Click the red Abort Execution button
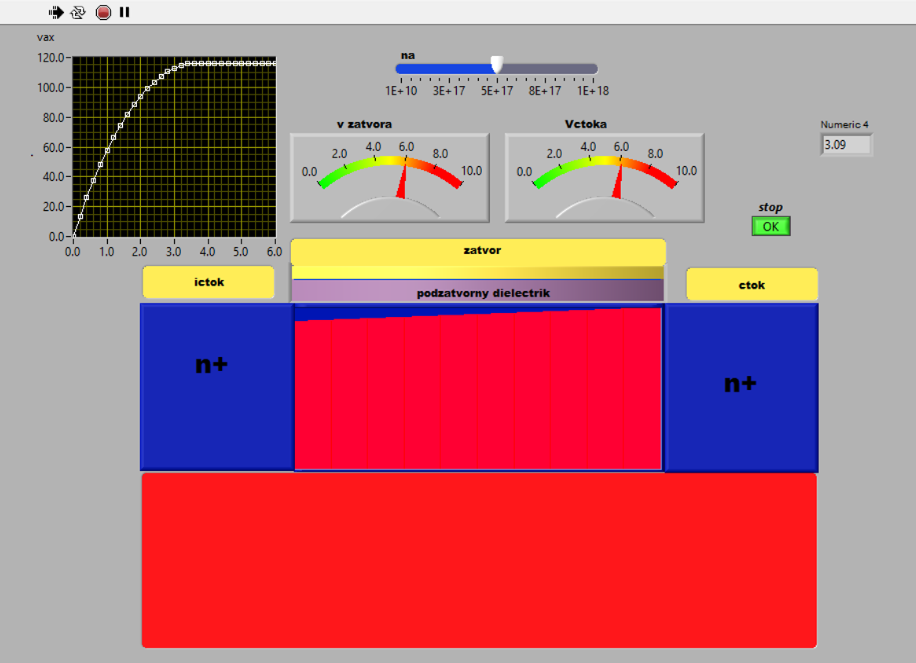916x663 pixels. [x=103, y=12]
